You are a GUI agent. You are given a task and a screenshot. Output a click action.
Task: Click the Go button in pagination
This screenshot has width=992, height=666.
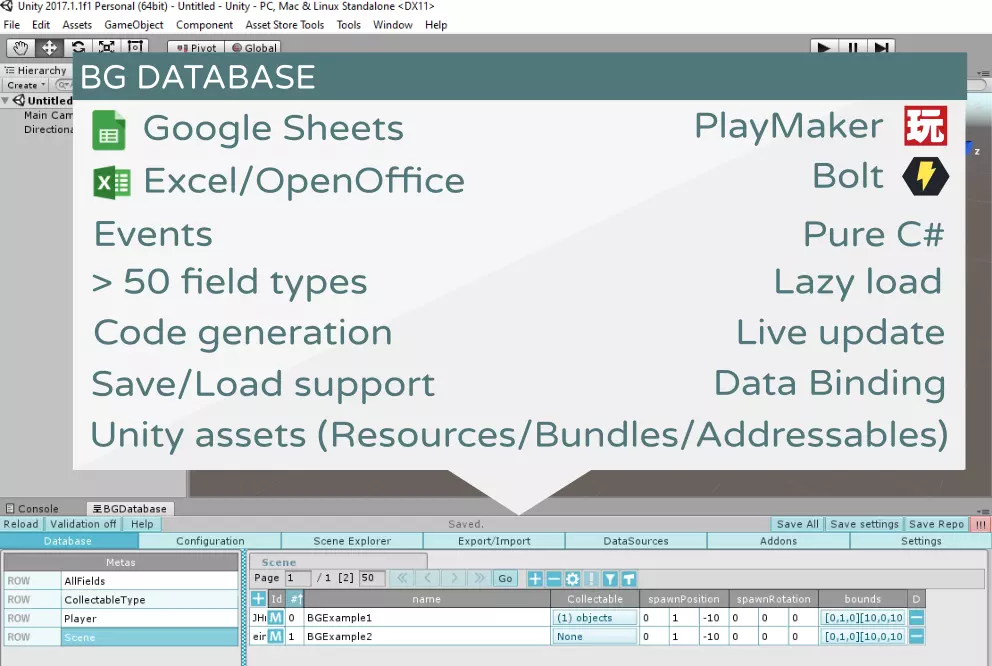click(505, 578)
